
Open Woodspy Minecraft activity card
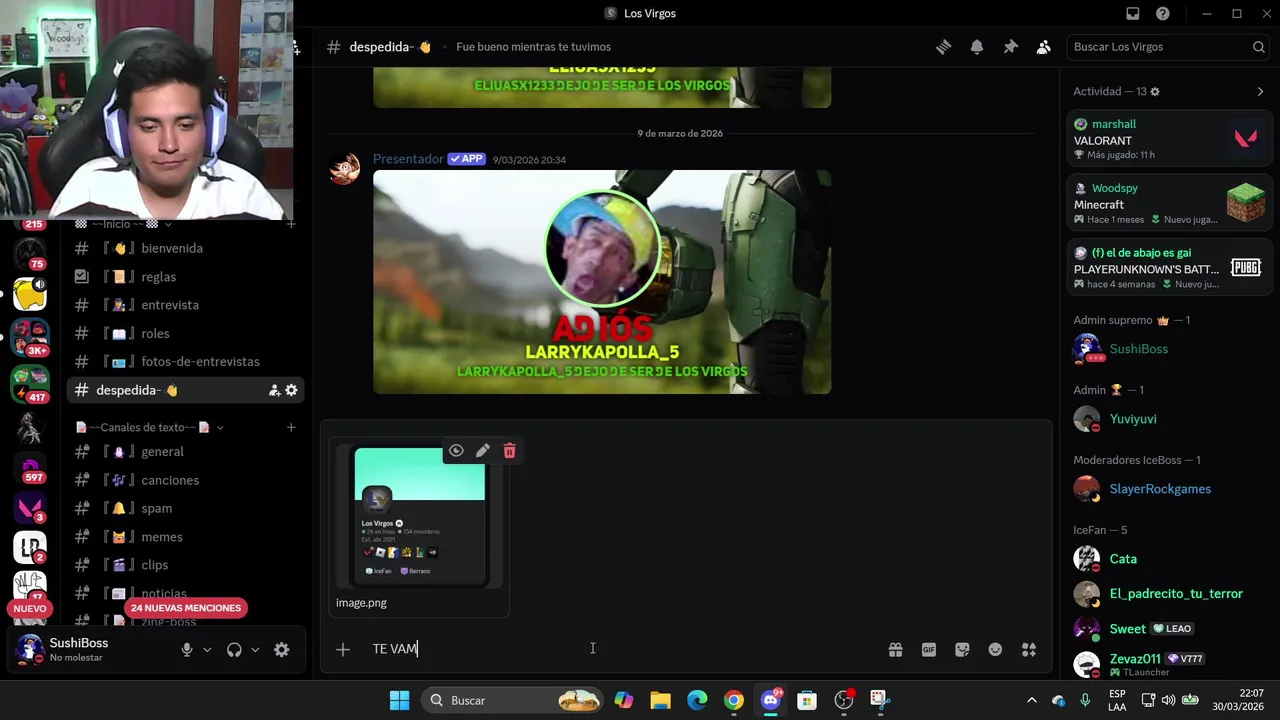[1168, 203]
